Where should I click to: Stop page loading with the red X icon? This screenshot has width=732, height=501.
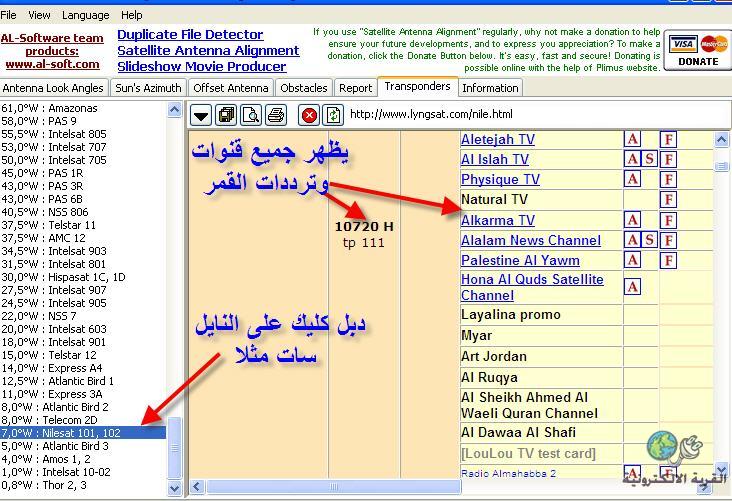point(309,115)
